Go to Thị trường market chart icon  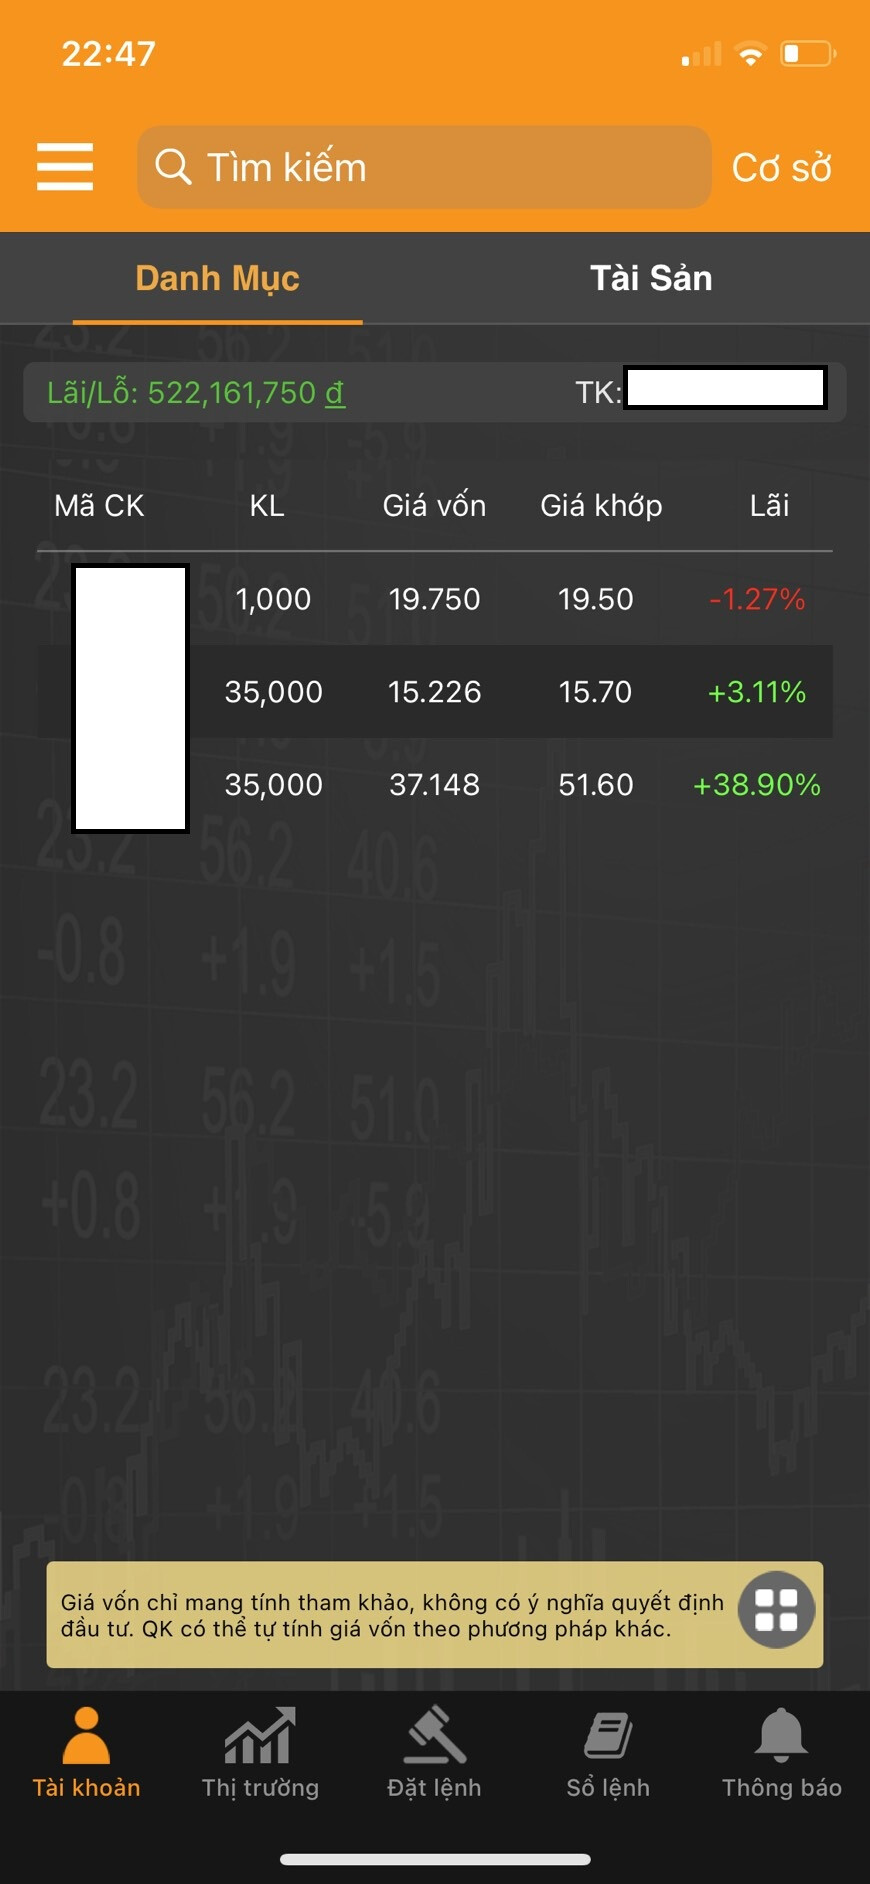[260, 1736]
